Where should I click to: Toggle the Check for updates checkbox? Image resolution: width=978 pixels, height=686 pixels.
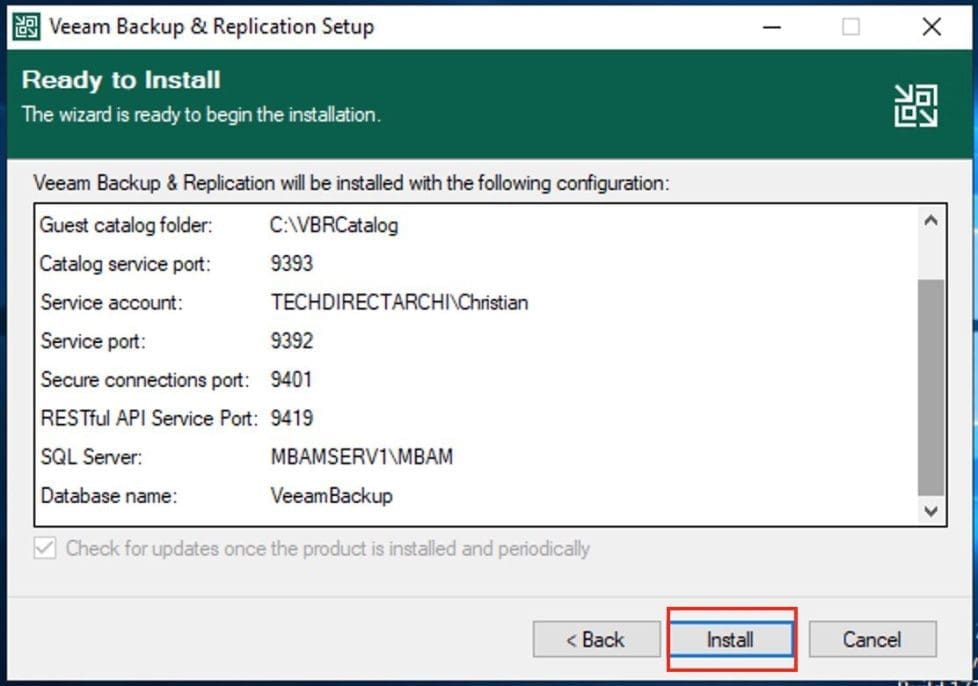click(x=45, y=548)
